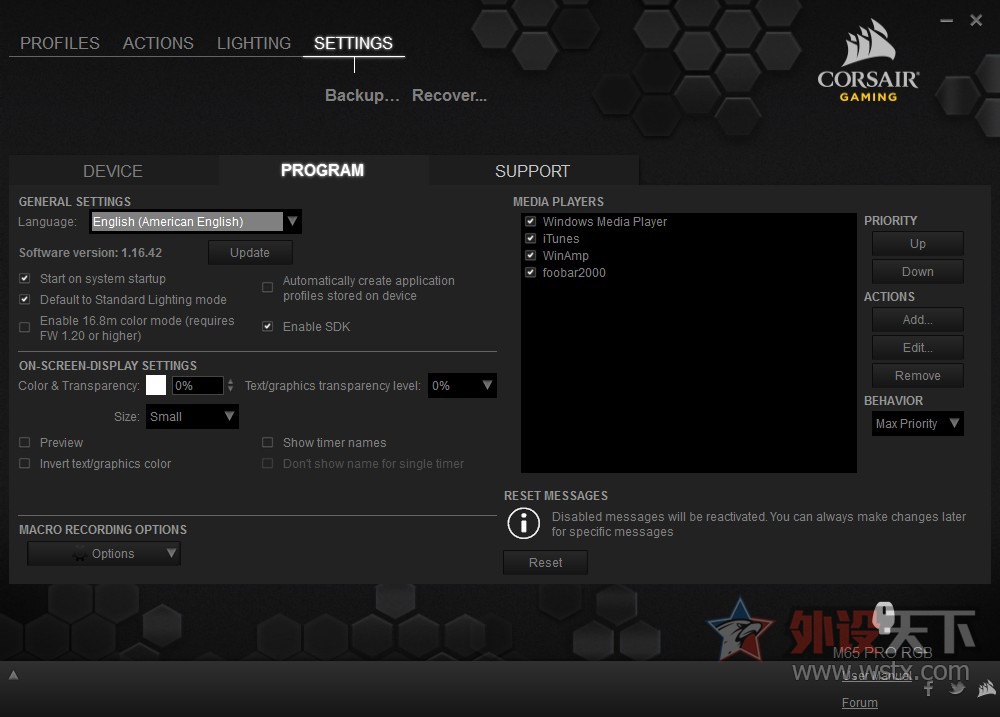
Task: Open the Max Priority behavior dropdown
Action: 917,424
